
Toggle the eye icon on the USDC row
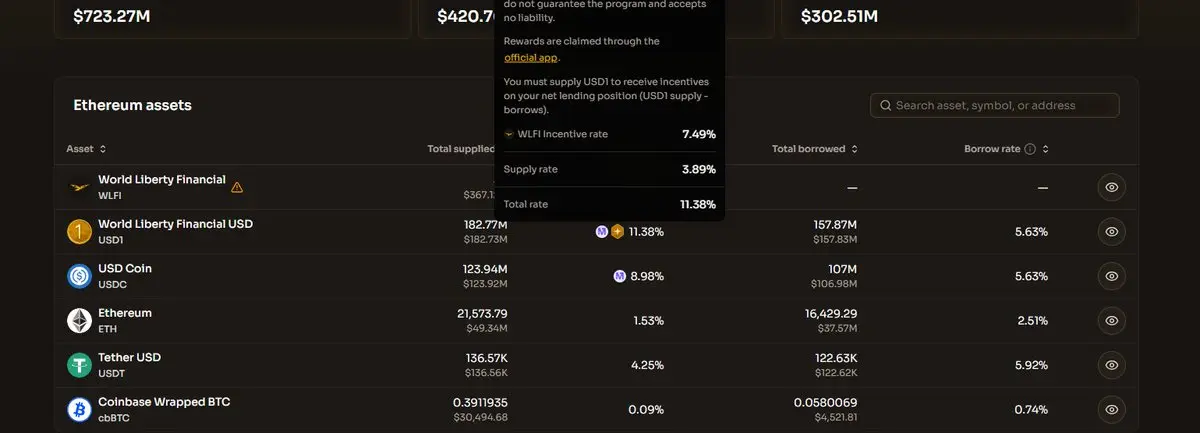(1111, 276)
